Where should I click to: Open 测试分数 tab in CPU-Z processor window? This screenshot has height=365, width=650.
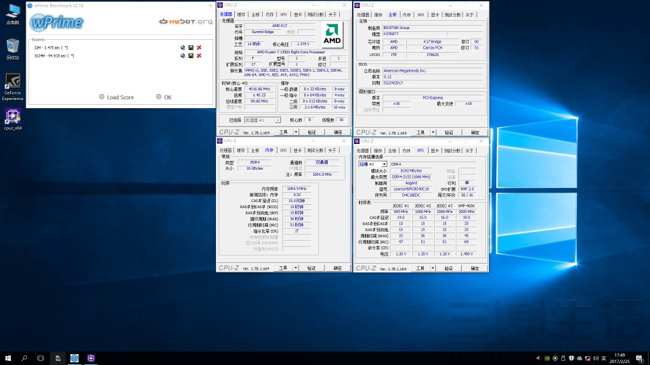point(315,15)
